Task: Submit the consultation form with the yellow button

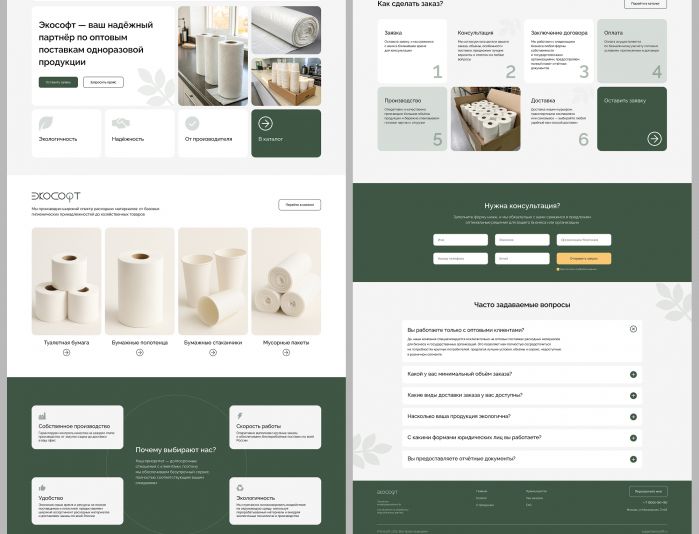Action: point(584,259)
